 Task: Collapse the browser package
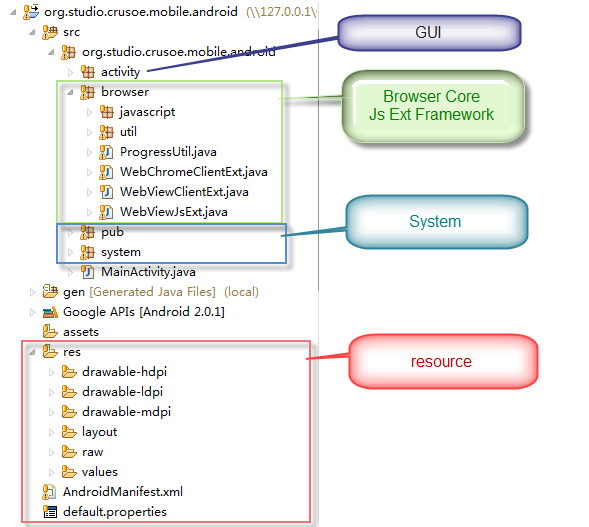[70, 92]
